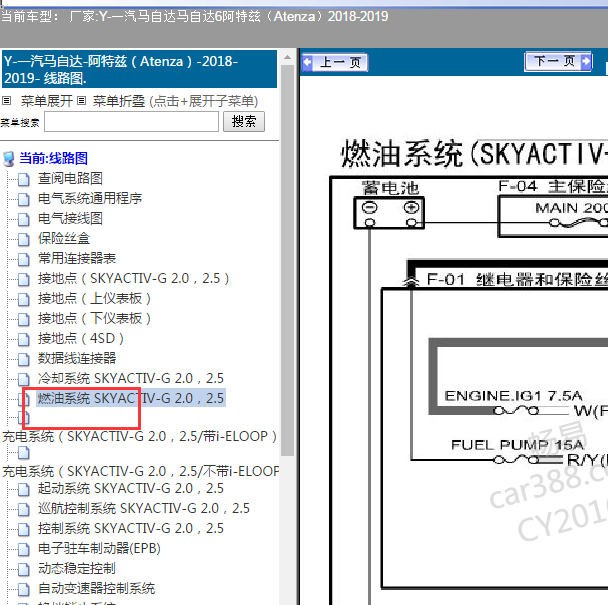The width and height of the screenshot is (608, 605).
Task: Open 接地点（SKYACTIV-G 2.0，2.5） item
Action: tap(134, 278)
